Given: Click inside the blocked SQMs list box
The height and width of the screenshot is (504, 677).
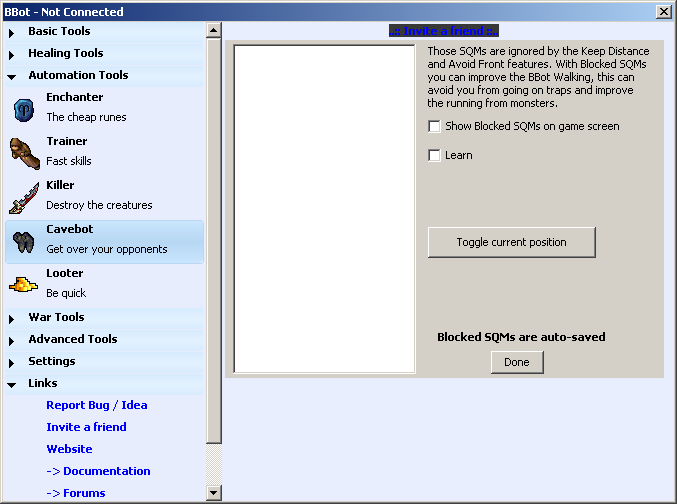Looking at the screenshot, I should [324, 208].
